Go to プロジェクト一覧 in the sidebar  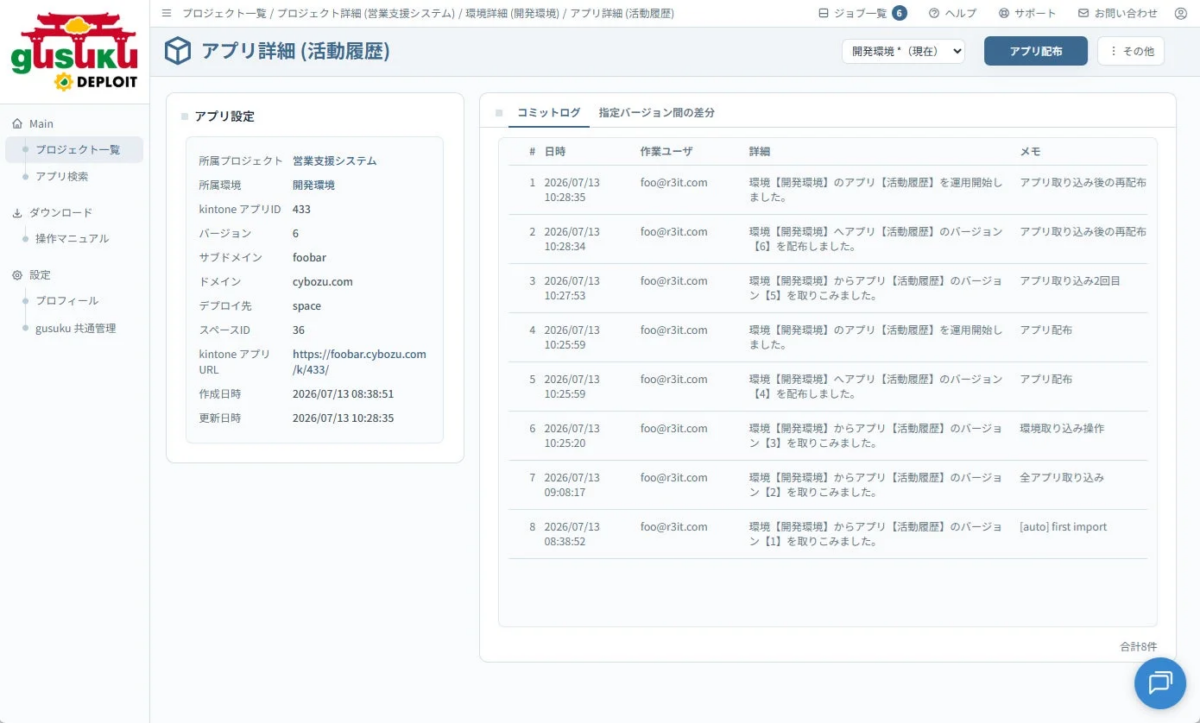click(x=77, y=150)
